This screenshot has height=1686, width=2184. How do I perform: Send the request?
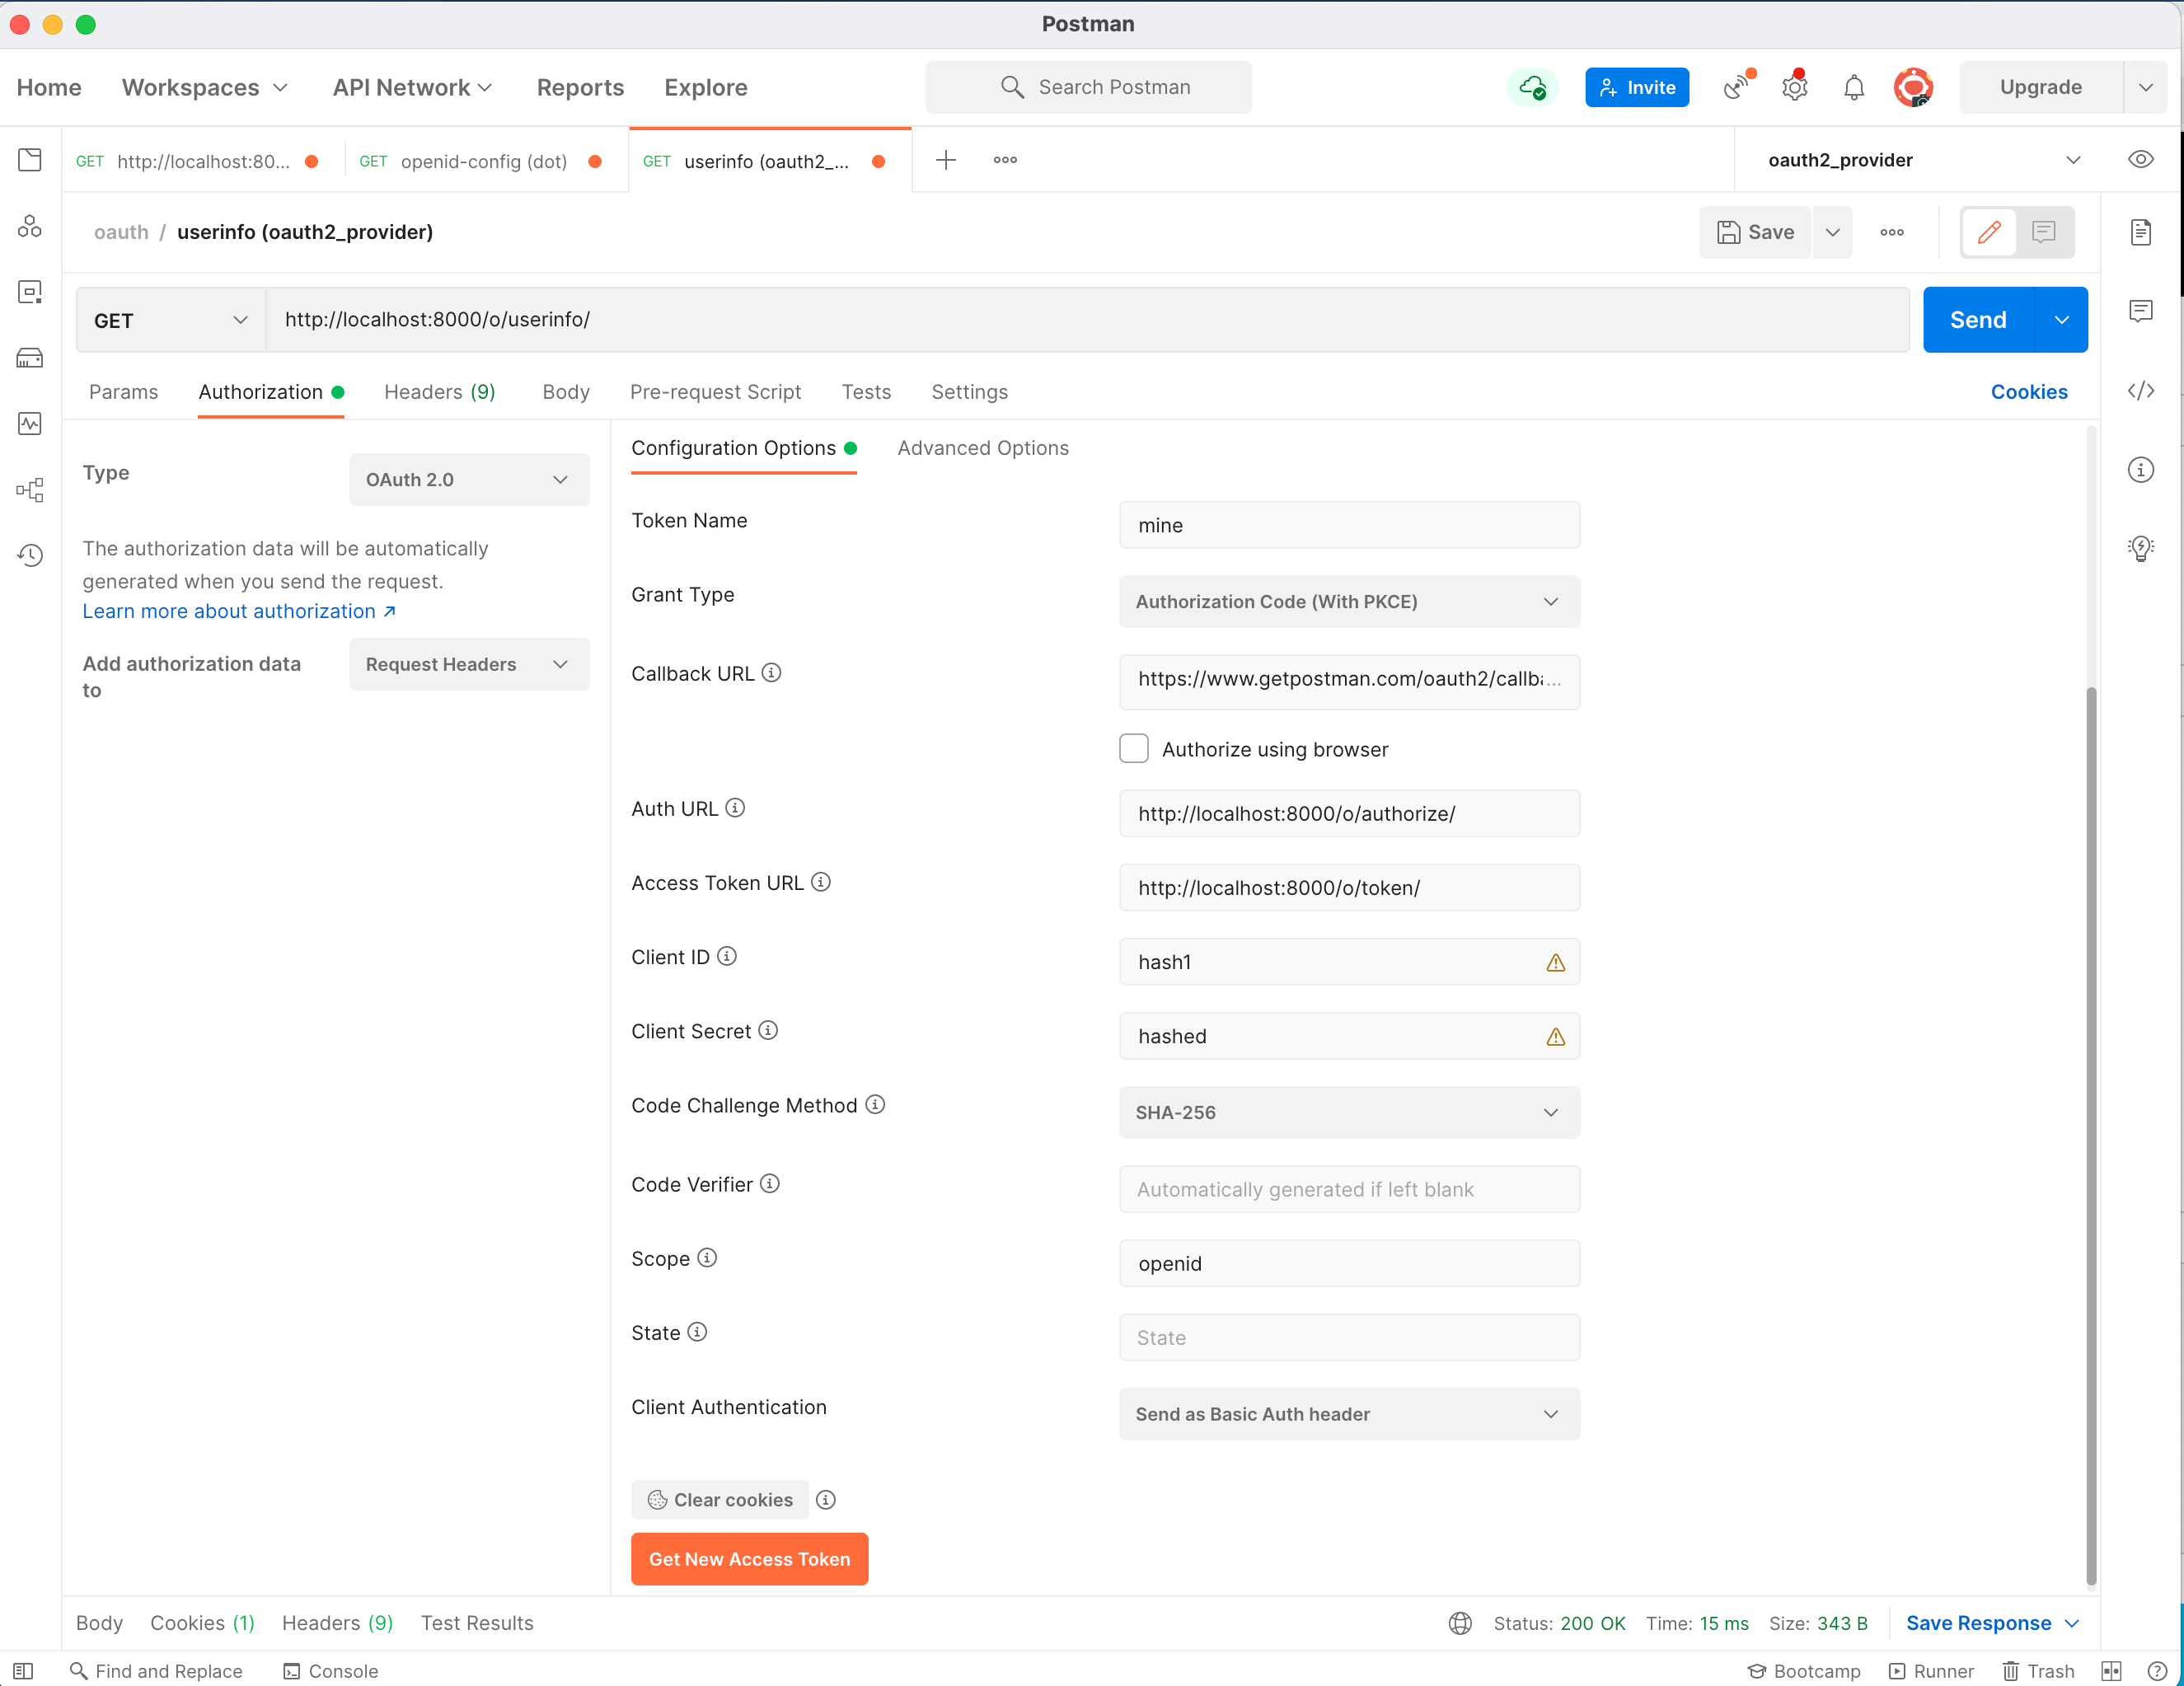1978,320
